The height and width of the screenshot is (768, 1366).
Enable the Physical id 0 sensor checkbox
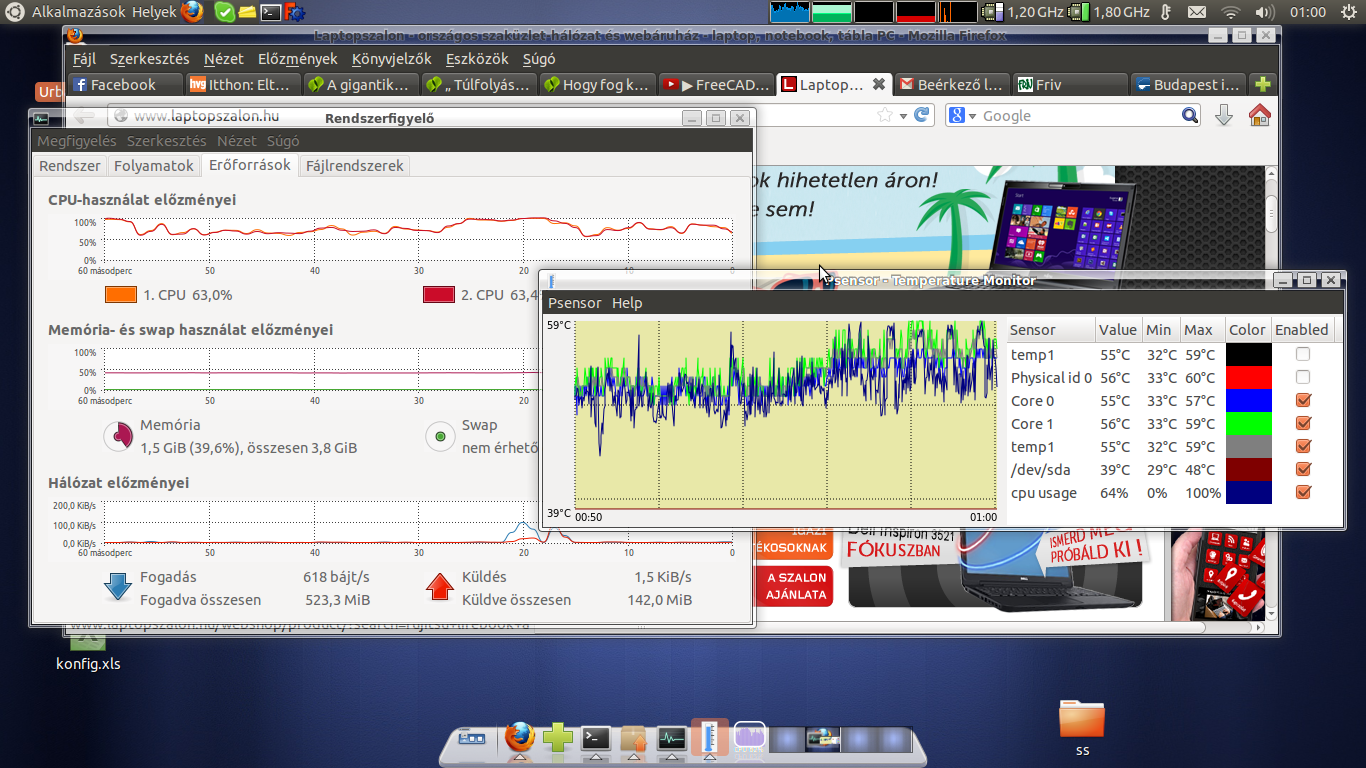[1303, 377]
